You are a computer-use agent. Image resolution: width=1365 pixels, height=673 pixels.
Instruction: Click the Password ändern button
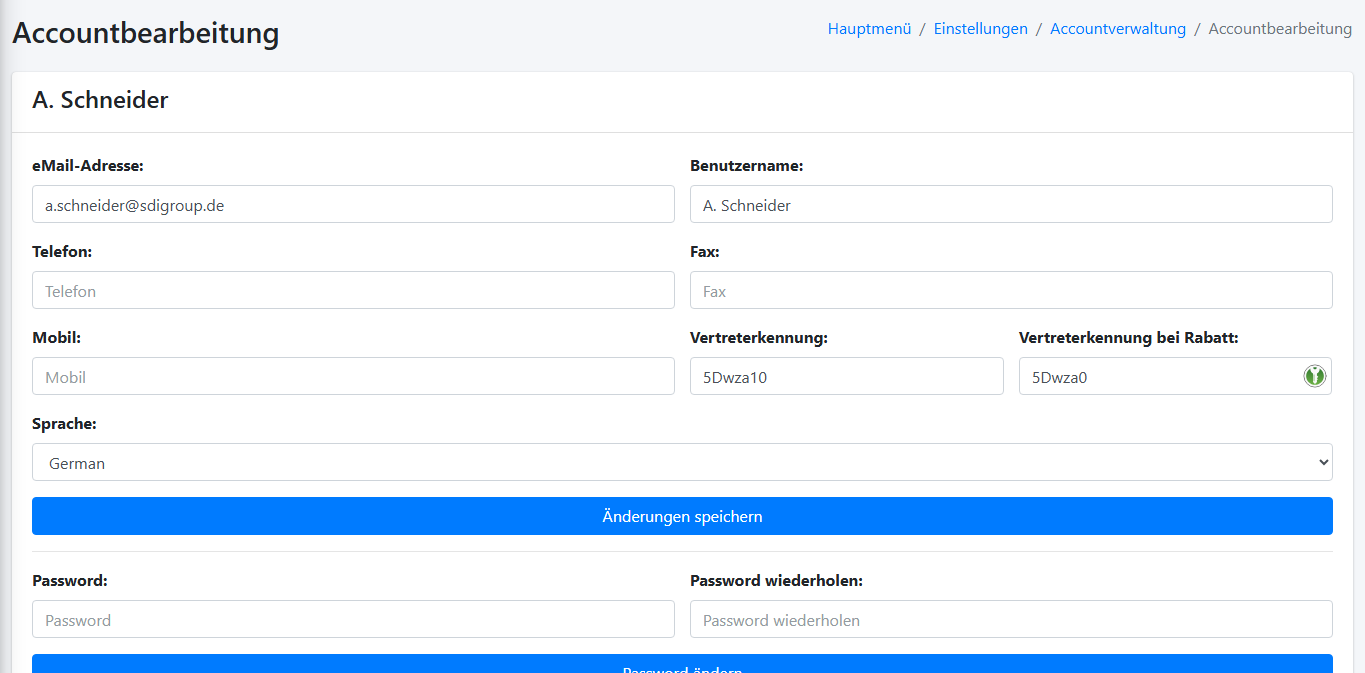coord(682,665)
